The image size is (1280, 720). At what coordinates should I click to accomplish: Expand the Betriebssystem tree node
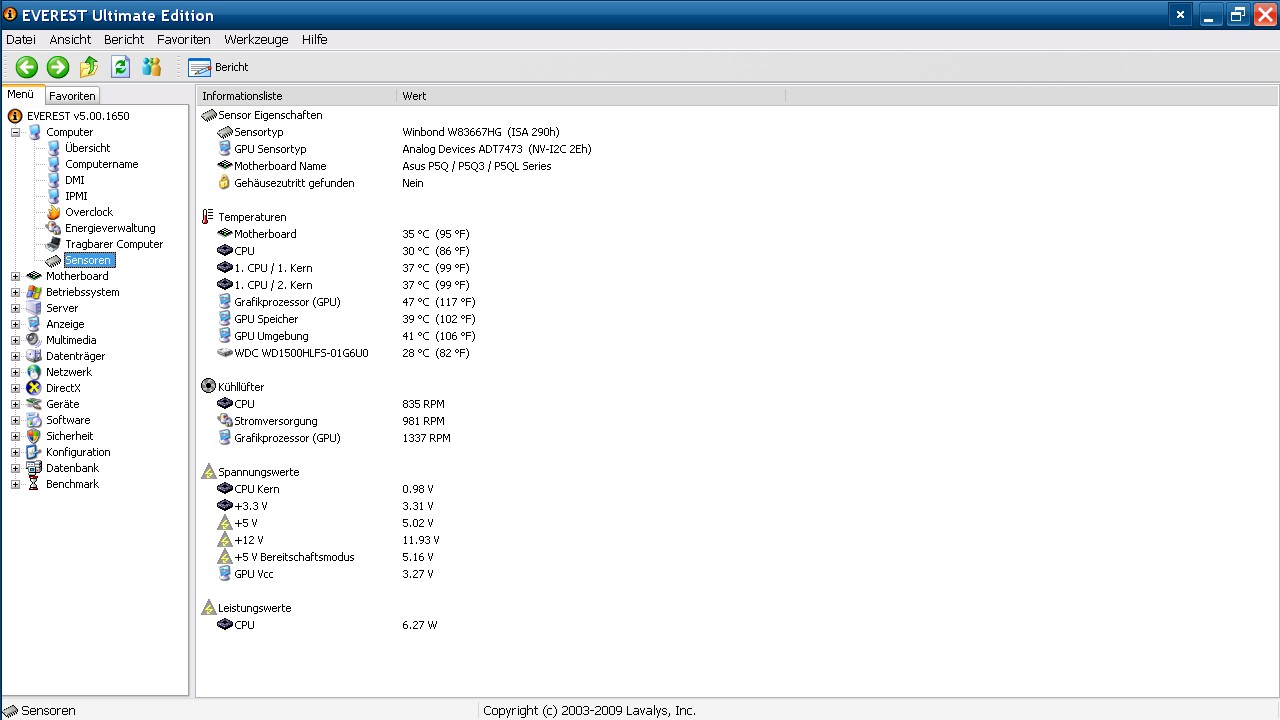pyautogui.click(x=15, y=292)
